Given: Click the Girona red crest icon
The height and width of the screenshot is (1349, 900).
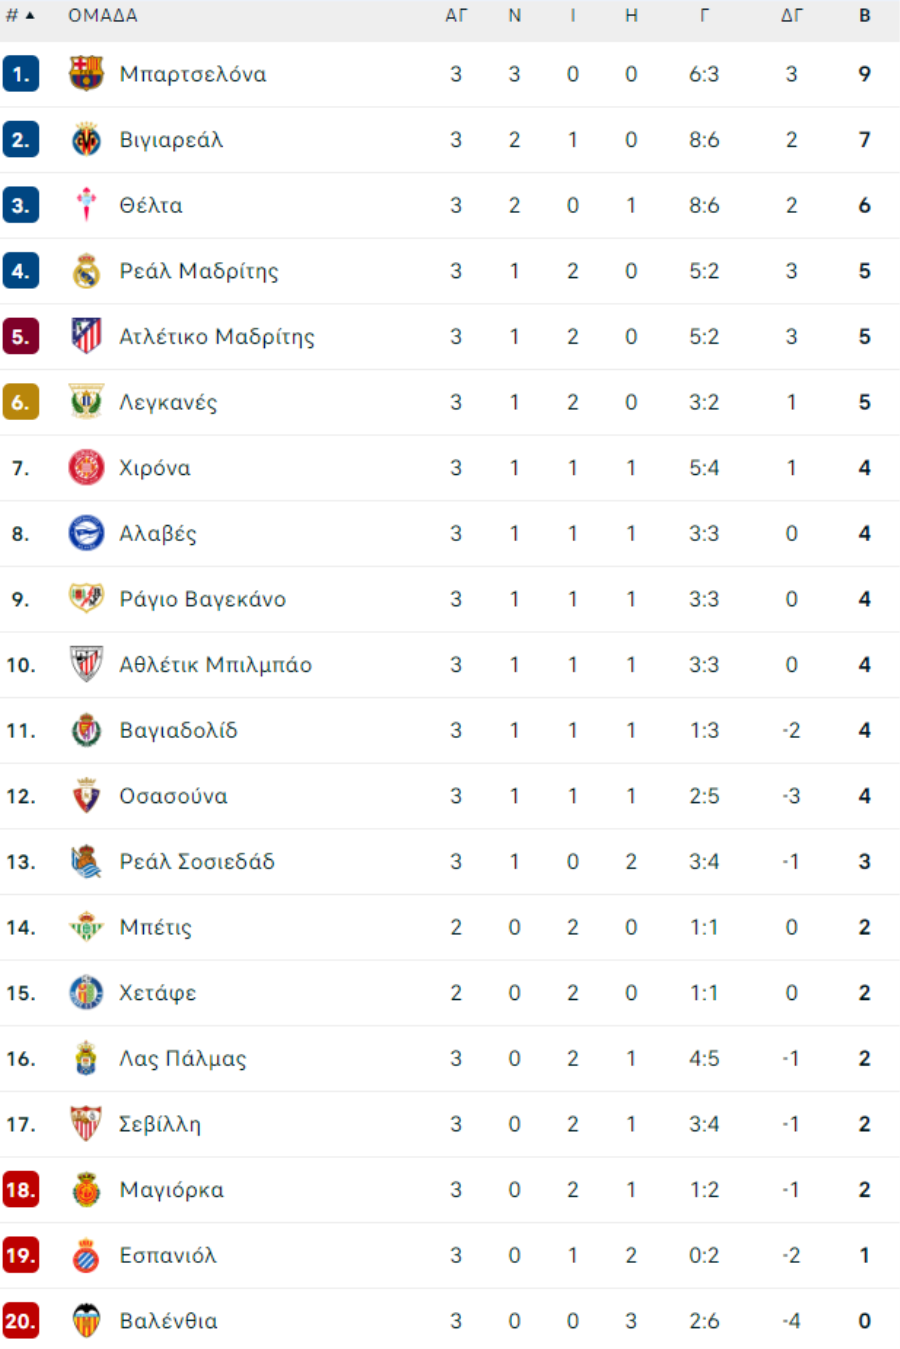Looking at the screenshot, I should coord(86,468).
